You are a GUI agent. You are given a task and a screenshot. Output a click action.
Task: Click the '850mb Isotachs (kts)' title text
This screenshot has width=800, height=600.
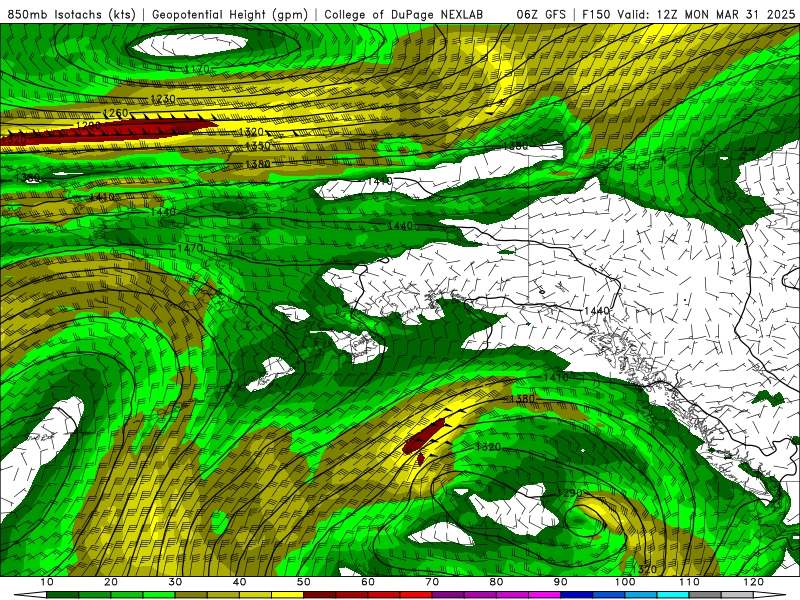point(72,14)
